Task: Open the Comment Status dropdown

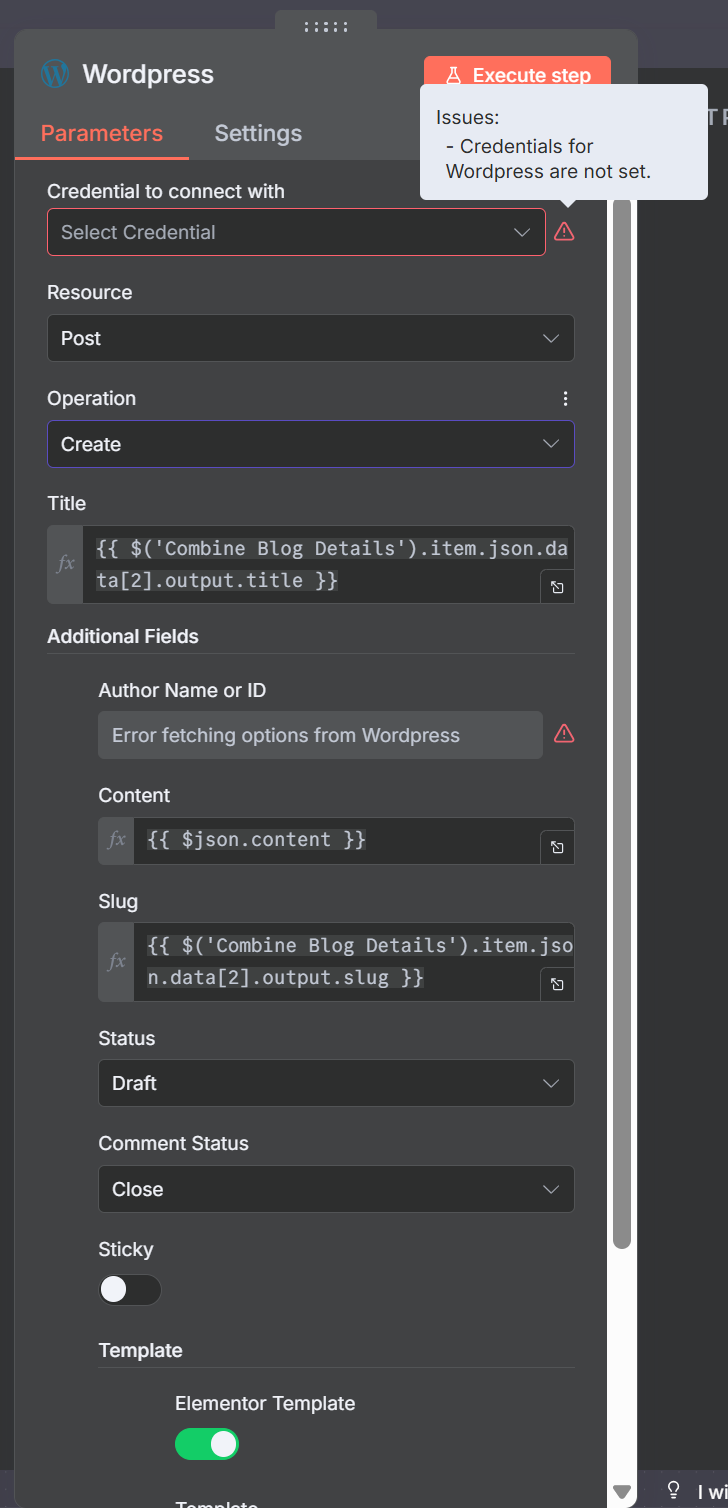Action: (x=336, y=1189)
